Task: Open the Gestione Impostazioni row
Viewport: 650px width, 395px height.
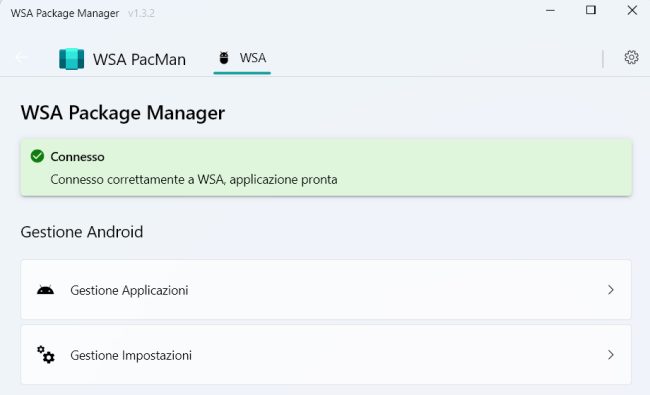Action: point(326,355)
